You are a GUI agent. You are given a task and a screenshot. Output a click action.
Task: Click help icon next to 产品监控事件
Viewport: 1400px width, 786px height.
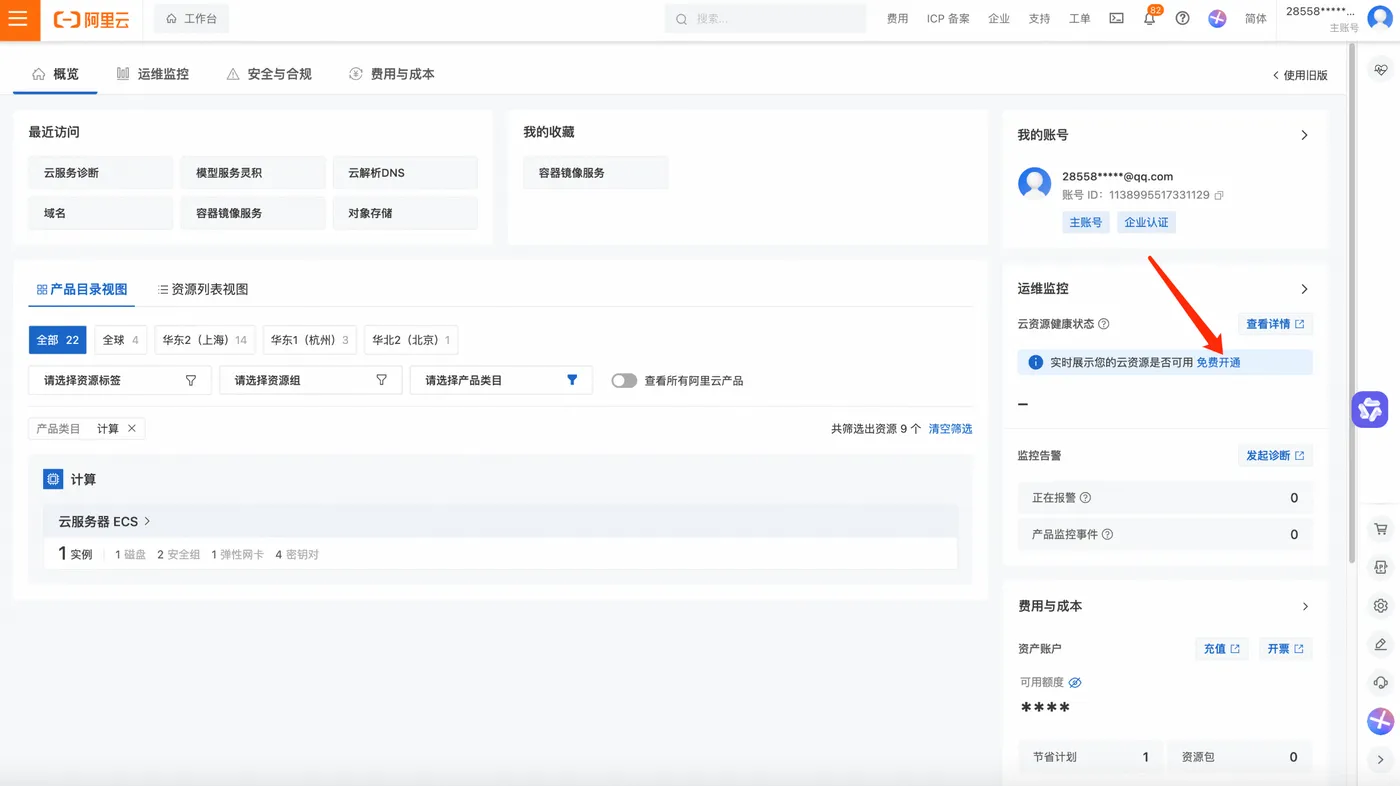coord(1107,535)
